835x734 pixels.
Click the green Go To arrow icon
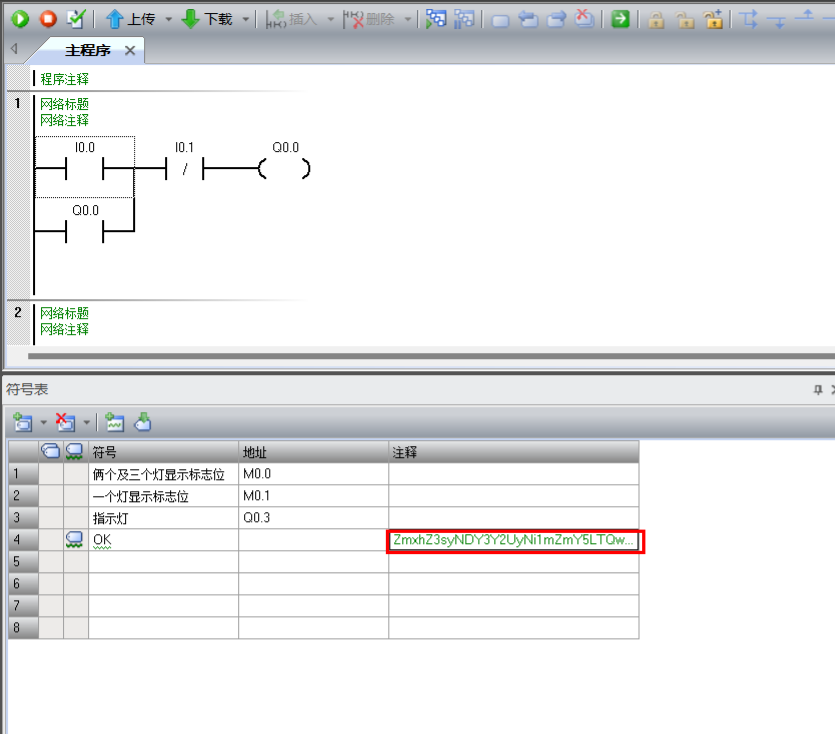(620, 19)
